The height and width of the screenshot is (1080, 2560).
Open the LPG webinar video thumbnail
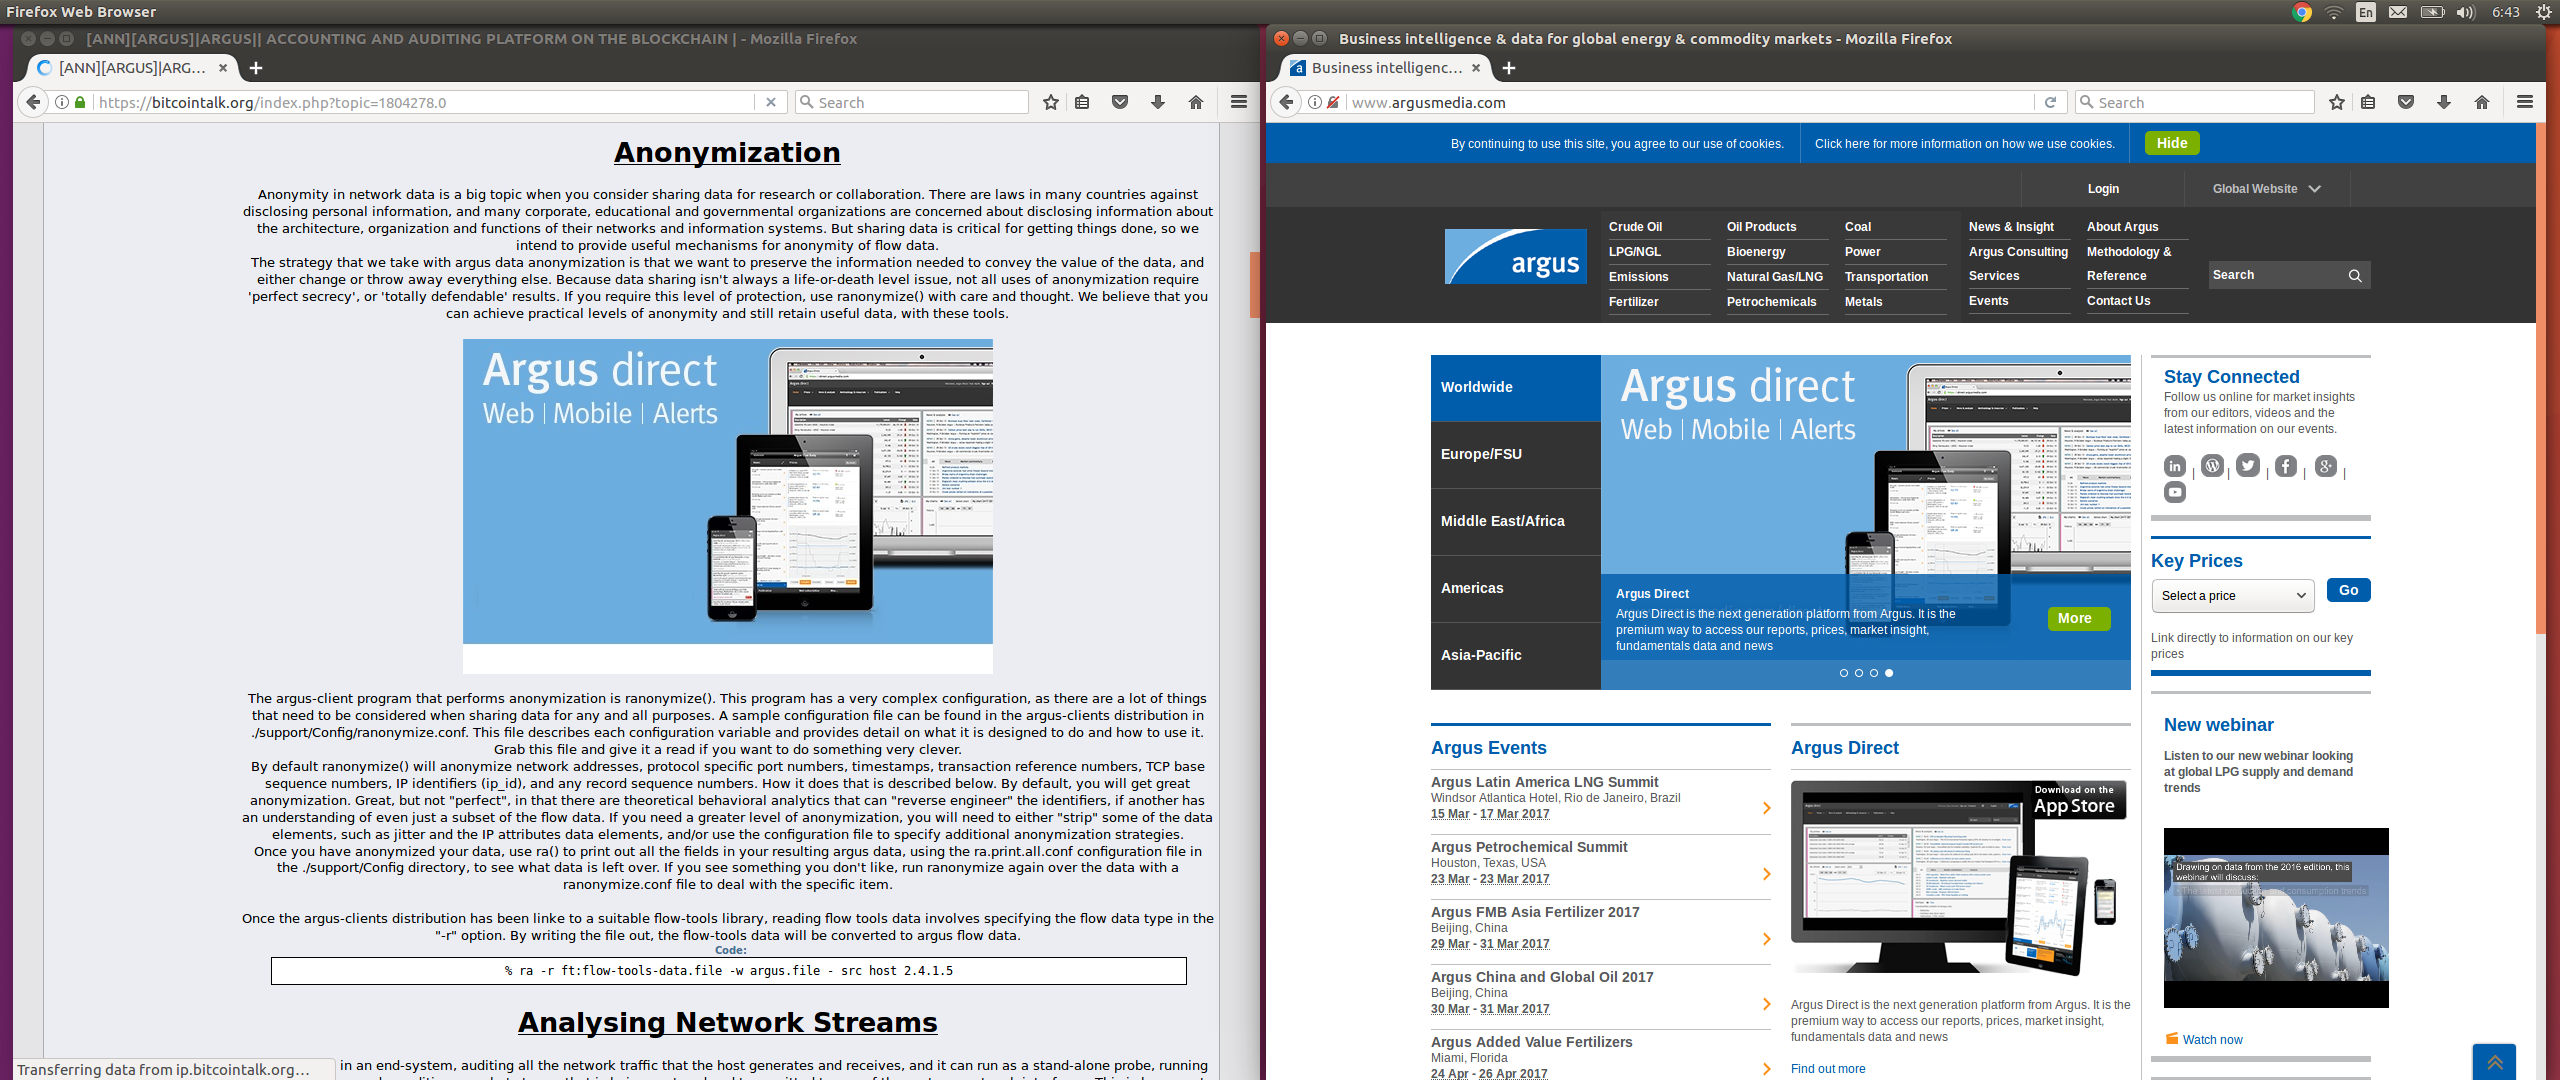point(2276,918)
